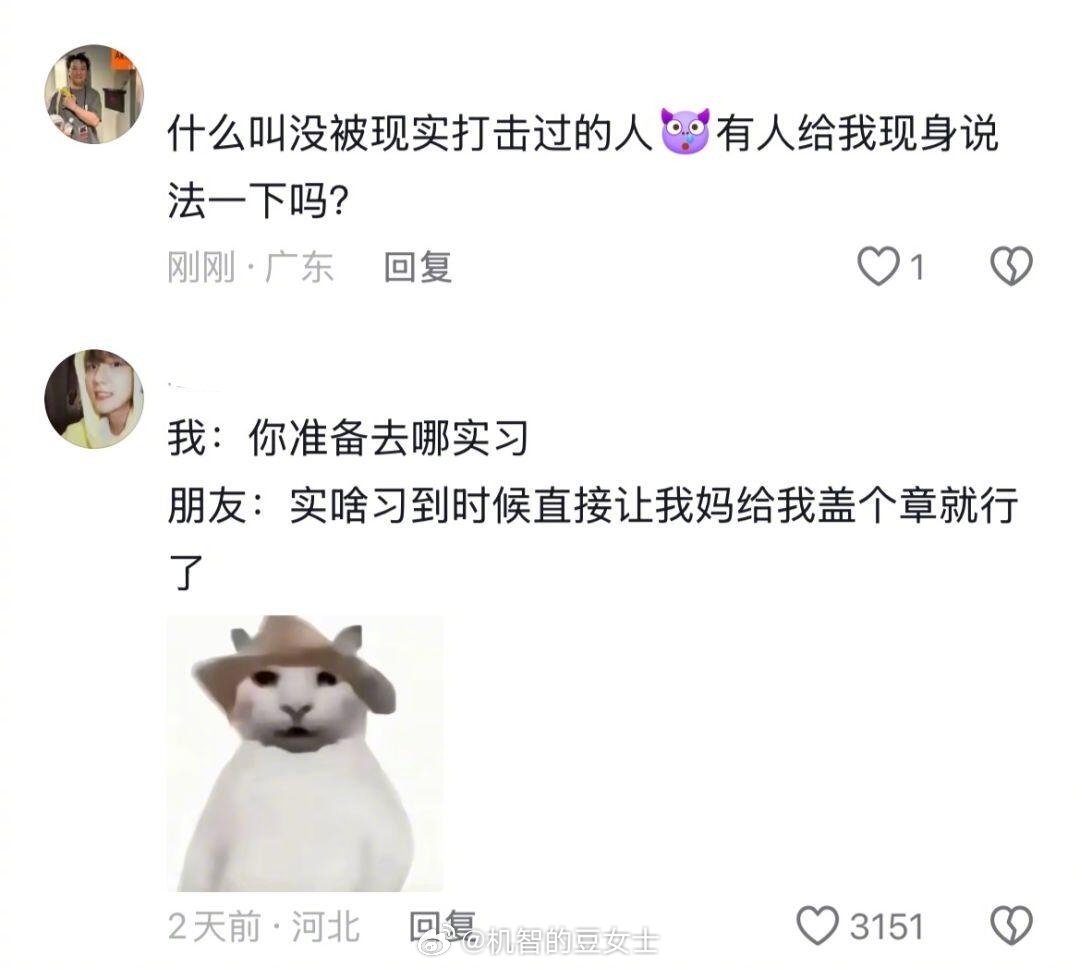
Task: Like the comment posted from 广东
Action: tap(878, 267)
